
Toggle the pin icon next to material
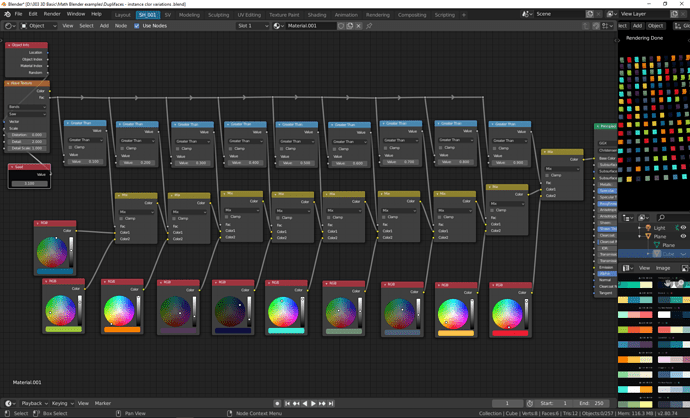[x=369, y=26]
